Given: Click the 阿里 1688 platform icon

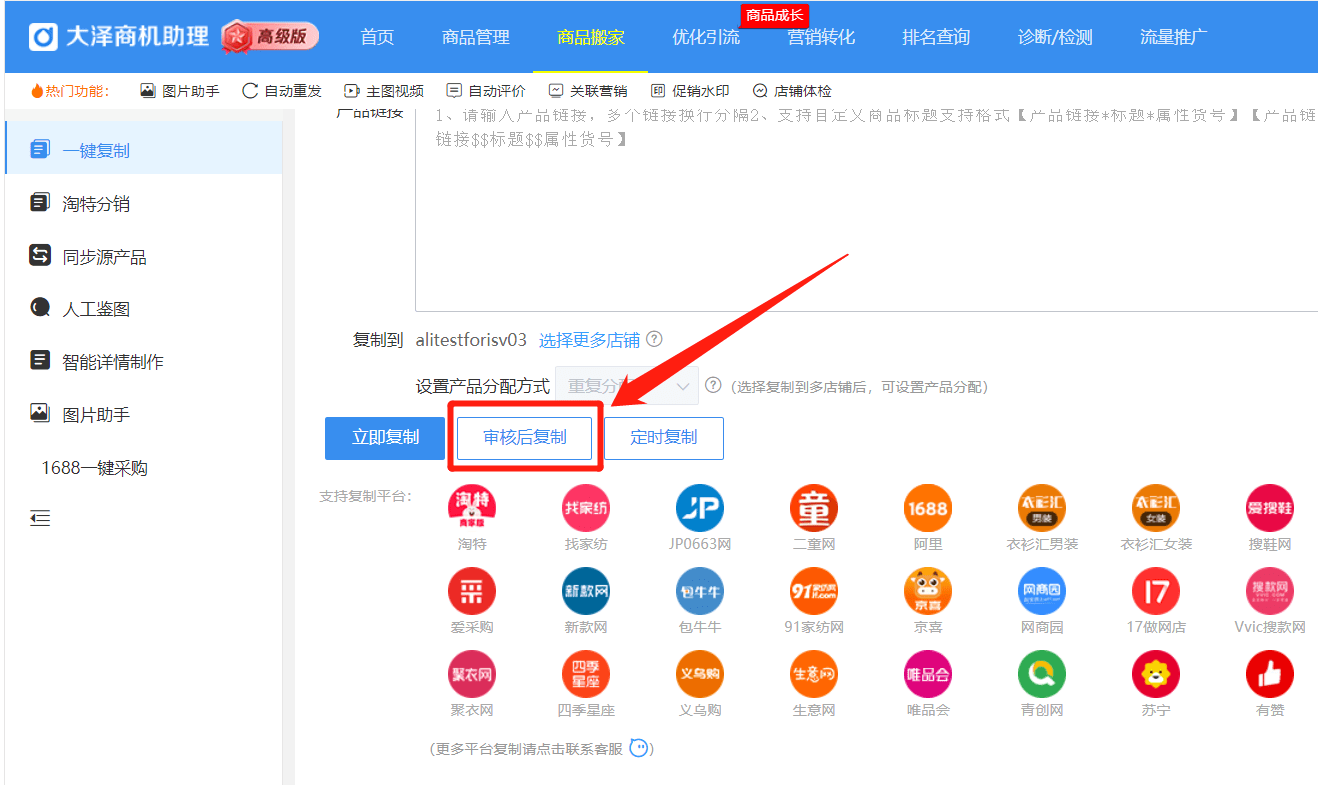Looking at the screenshot, I should click(928, 508).
